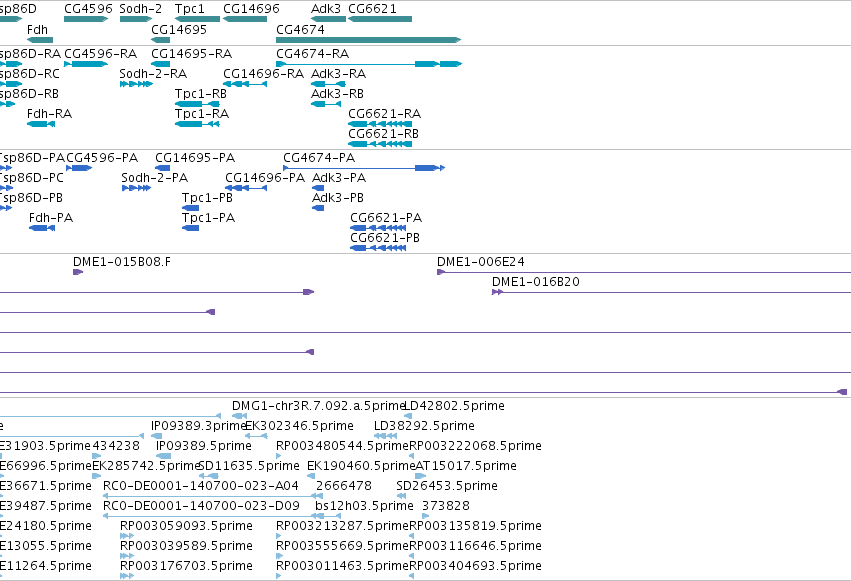
Task: Click the CG4674-RA transcript label
Action: 313,54
